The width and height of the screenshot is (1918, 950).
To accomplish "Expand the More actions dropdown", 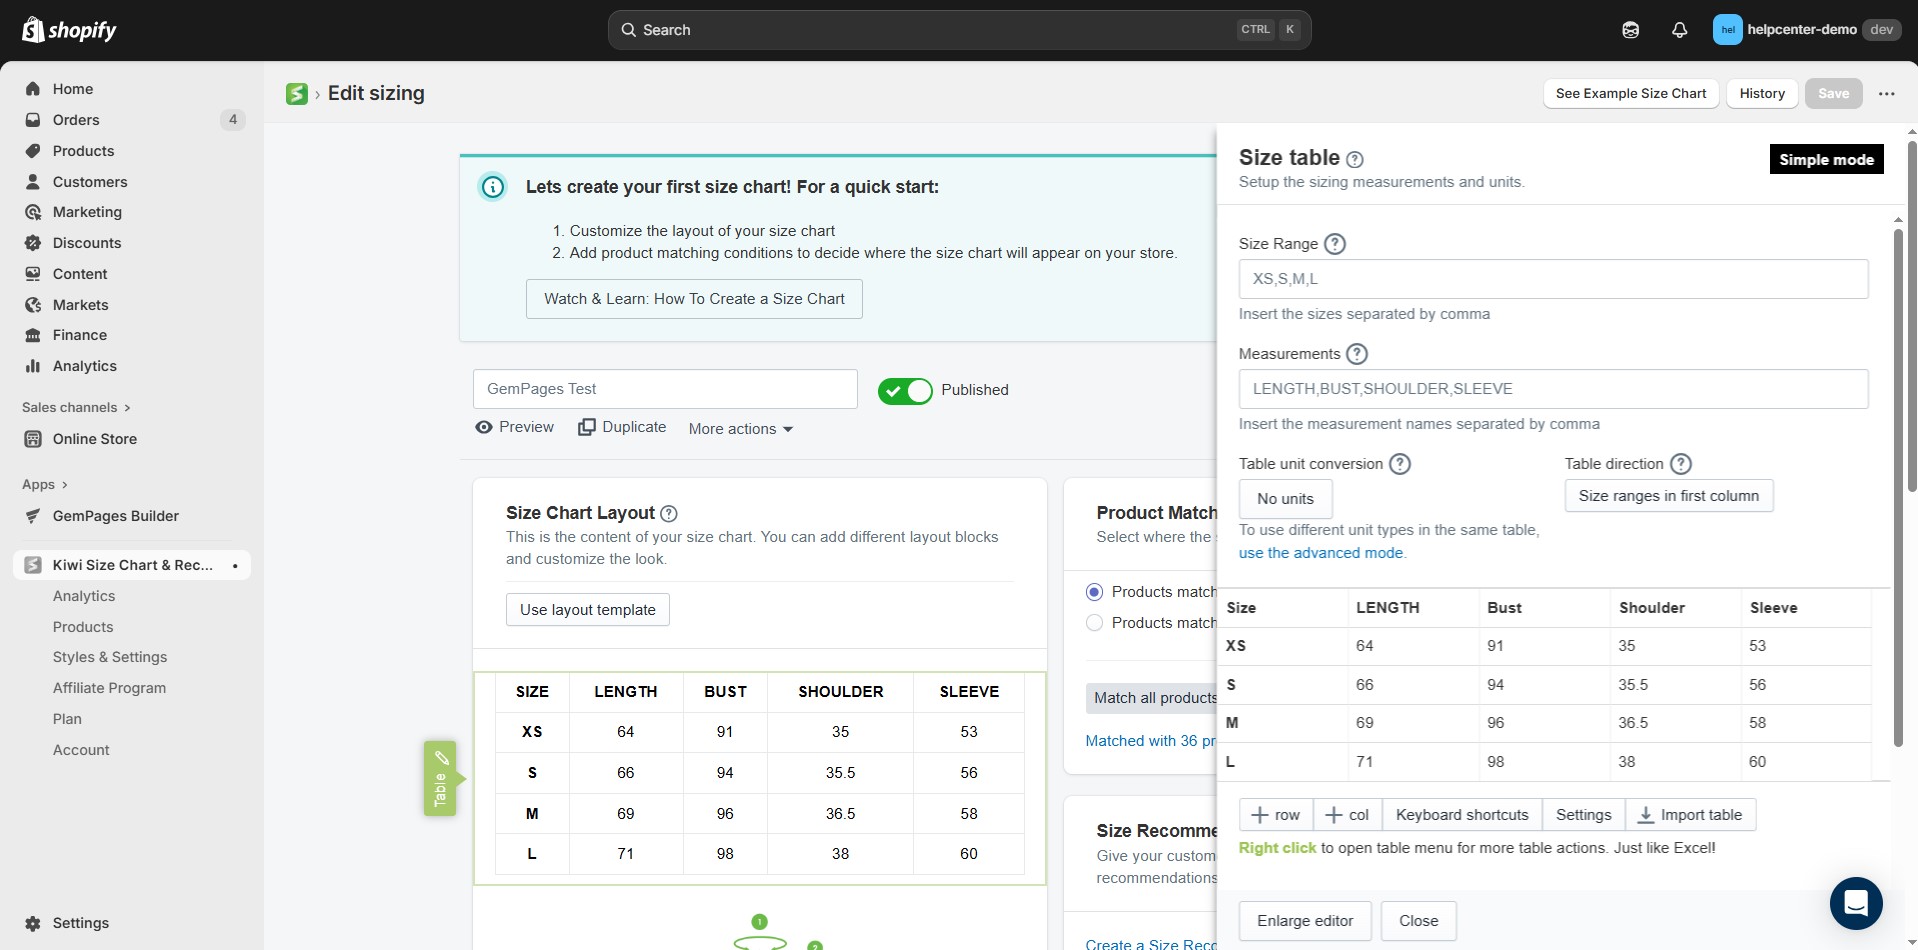I will point(740,429).
